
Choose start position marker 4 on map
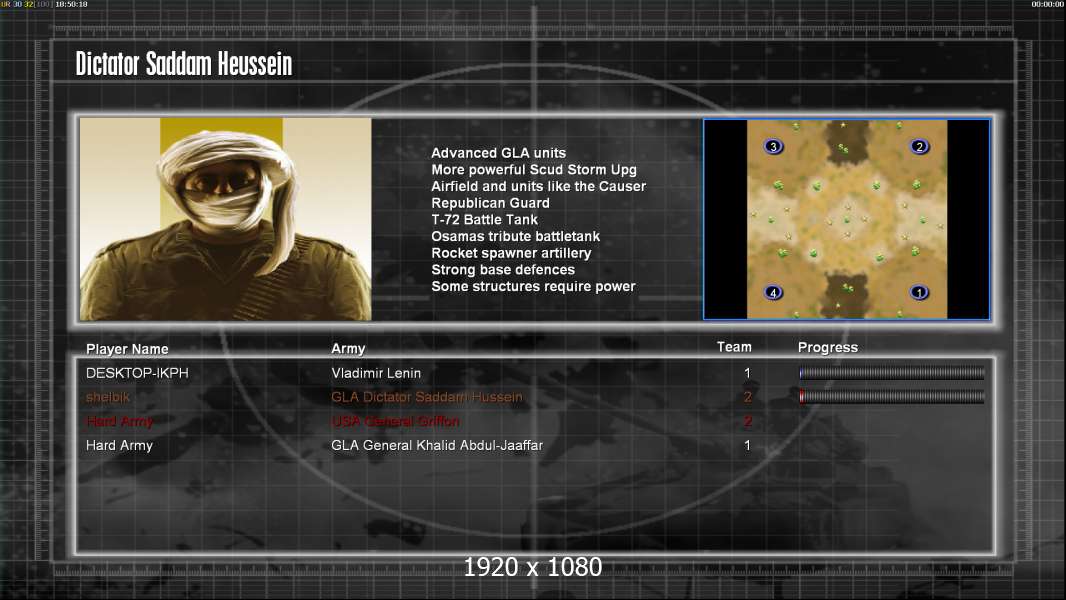[x=773, y=293]
